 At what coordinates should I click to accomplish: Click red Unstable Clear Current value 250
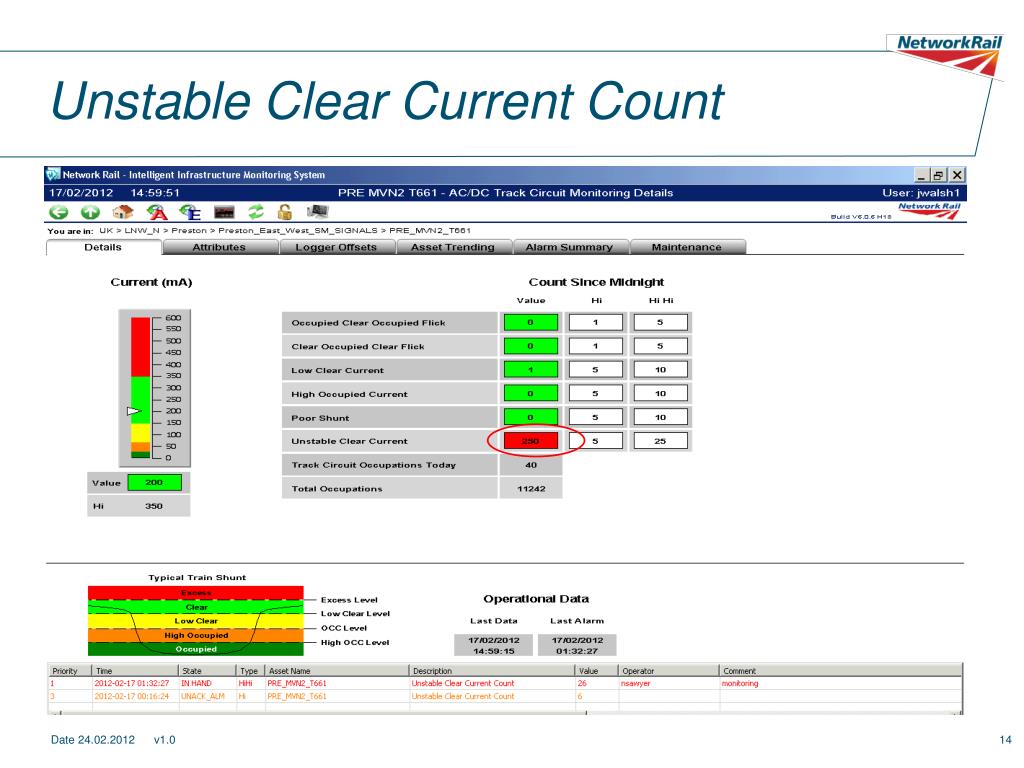click(x=531, y=441)
